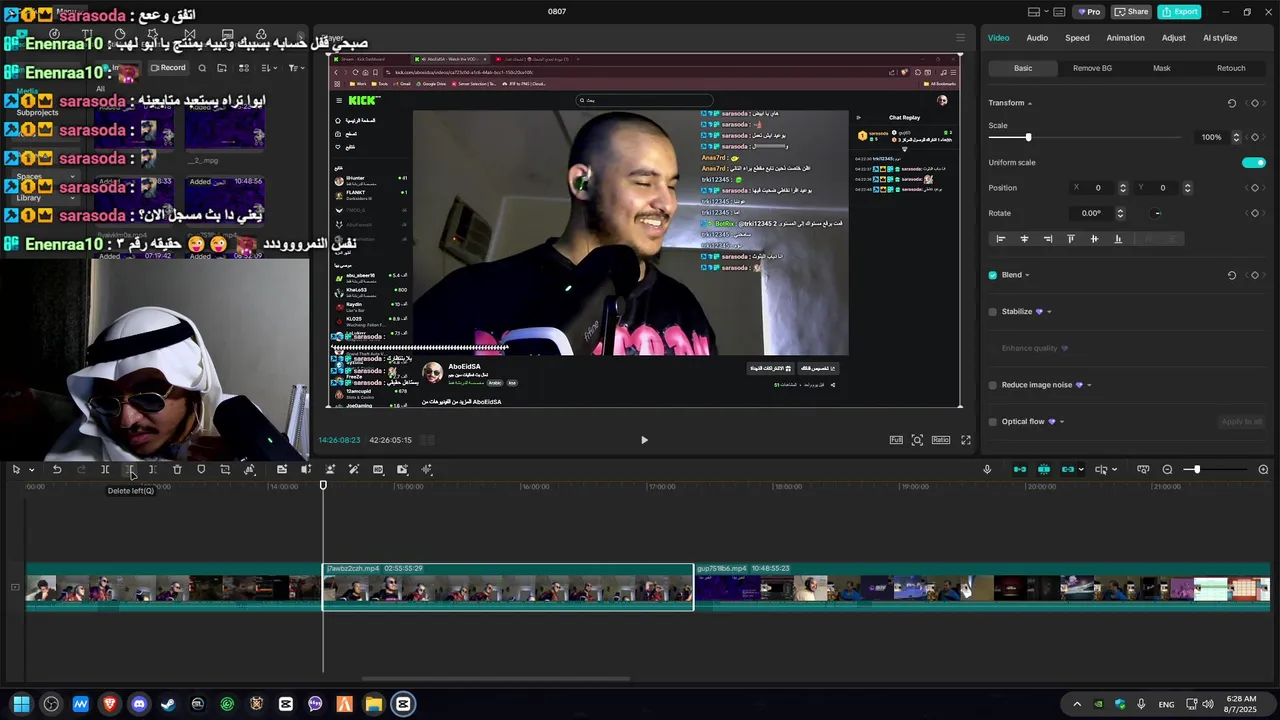
Task: Click the Position keyframe diamond icon
Action: tap(1255, 188)
